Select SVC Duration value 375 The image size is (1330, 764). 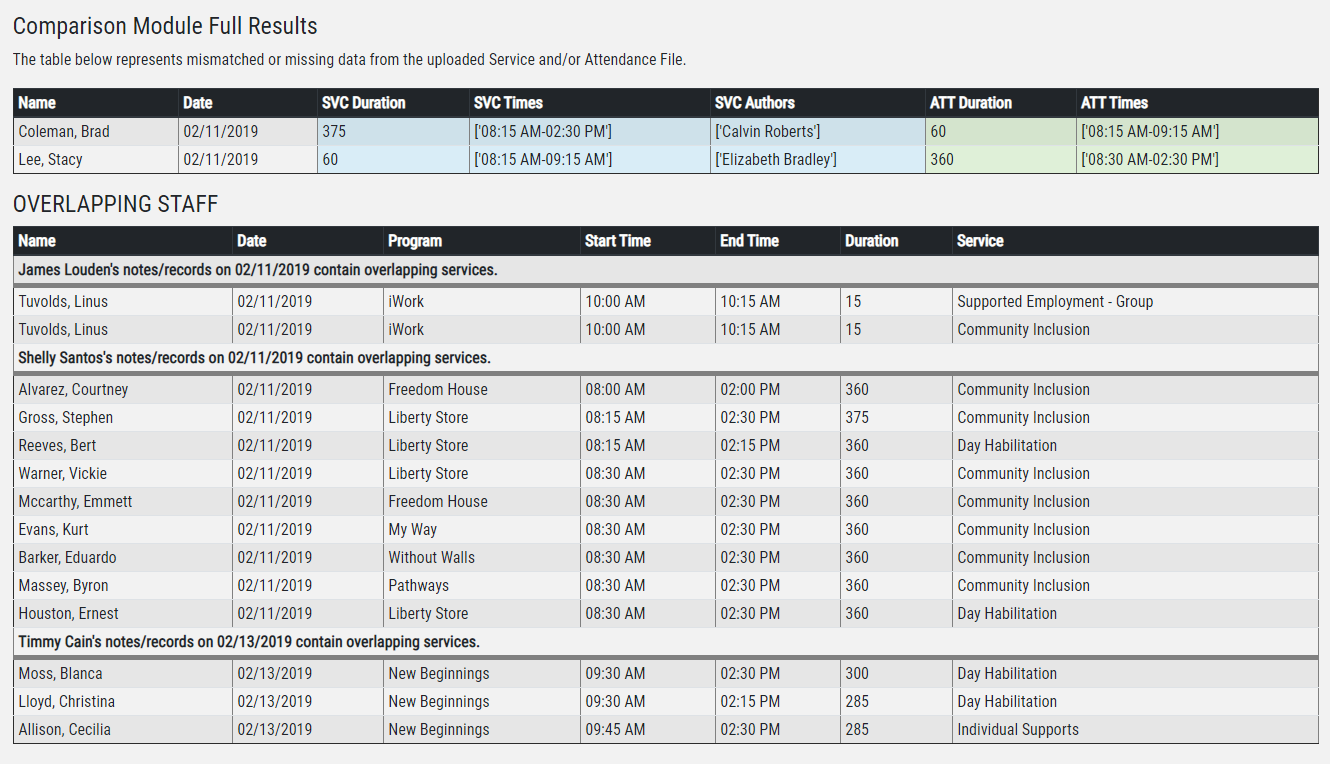[x=393, y=132]
